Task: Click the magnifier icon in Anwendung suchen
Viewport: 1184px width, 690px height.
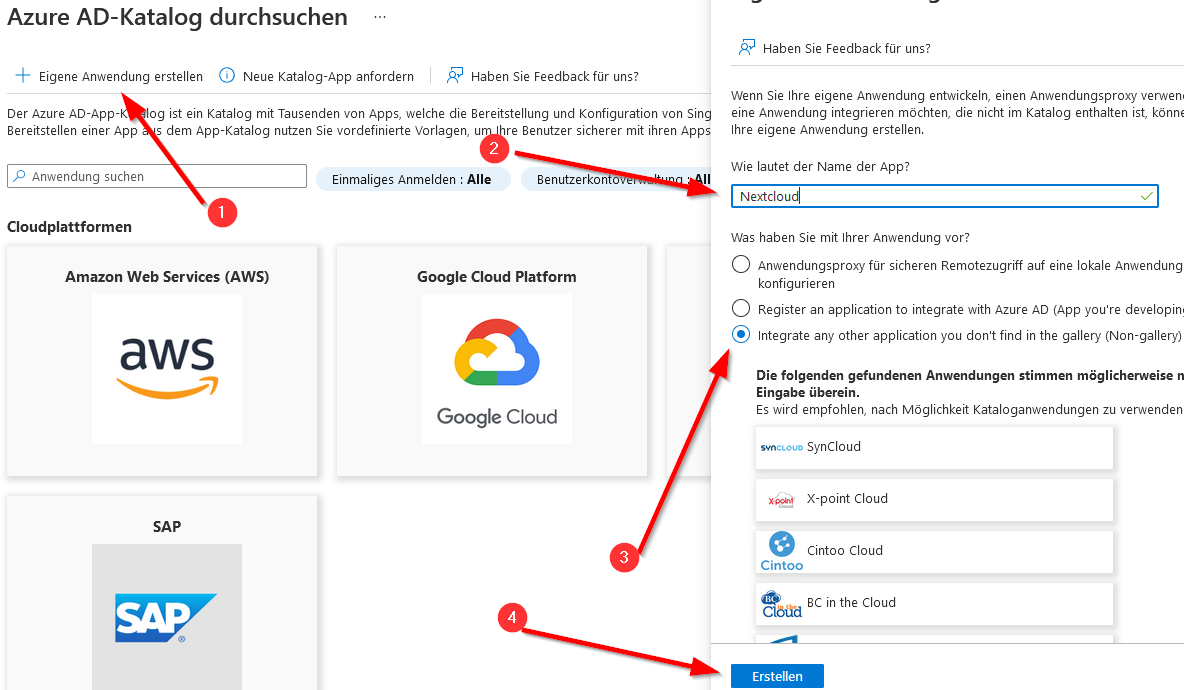Action: point(20,176)
